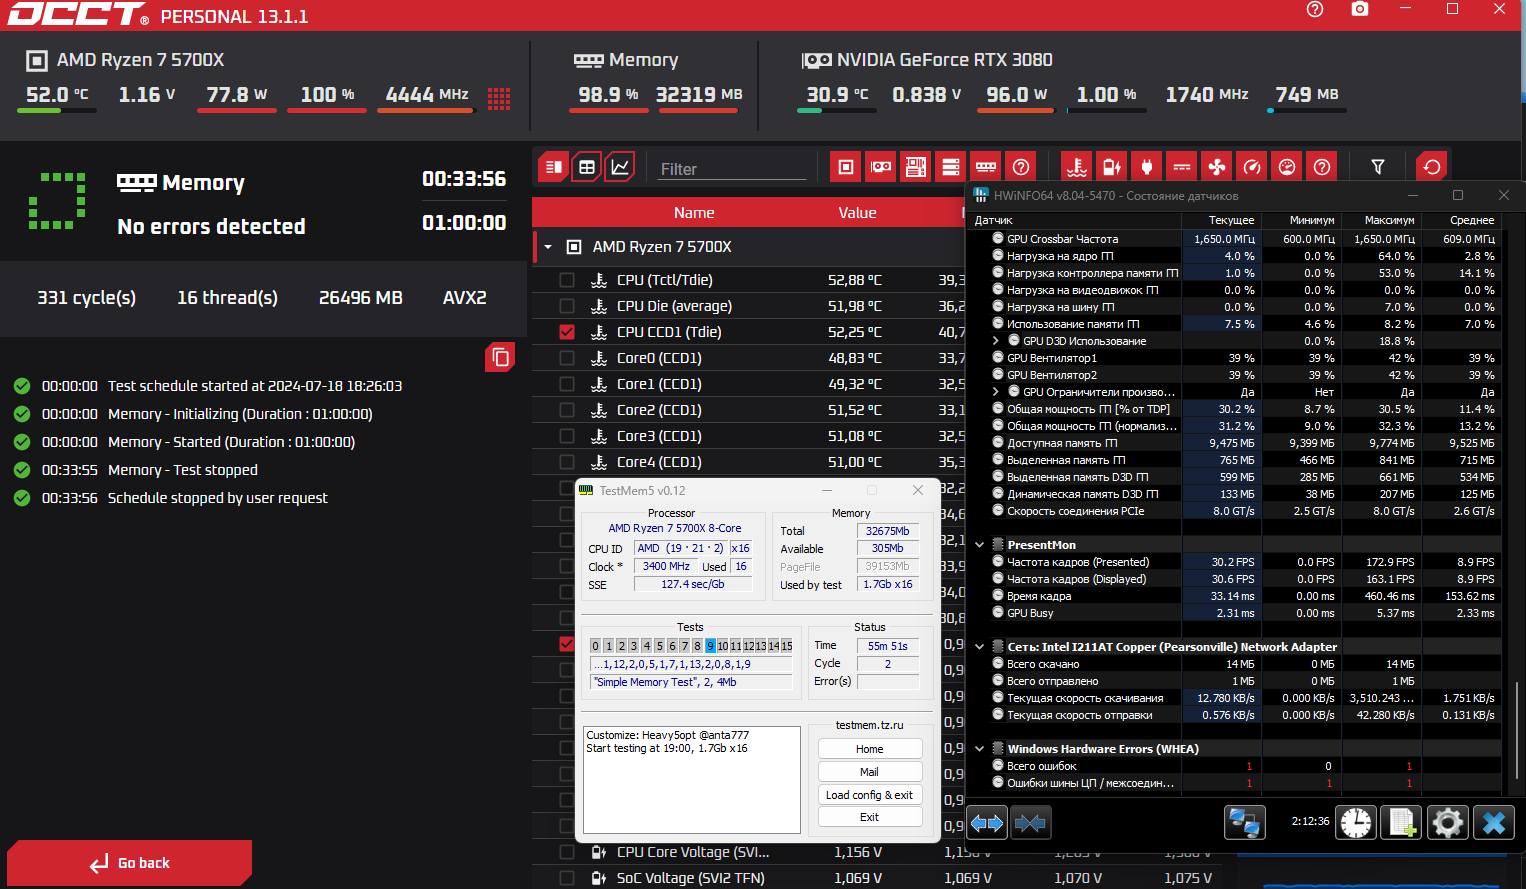Focus the OCCT sensor Filter field

733,169
